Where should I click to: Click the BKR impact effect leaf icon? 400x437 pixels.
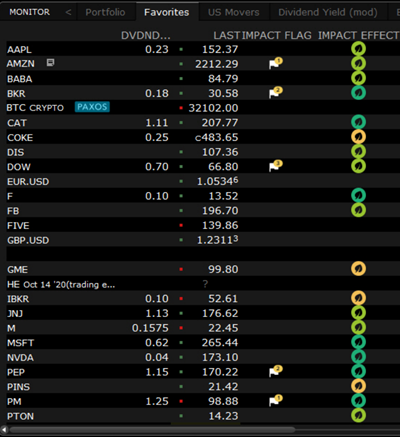coord(358,93)
